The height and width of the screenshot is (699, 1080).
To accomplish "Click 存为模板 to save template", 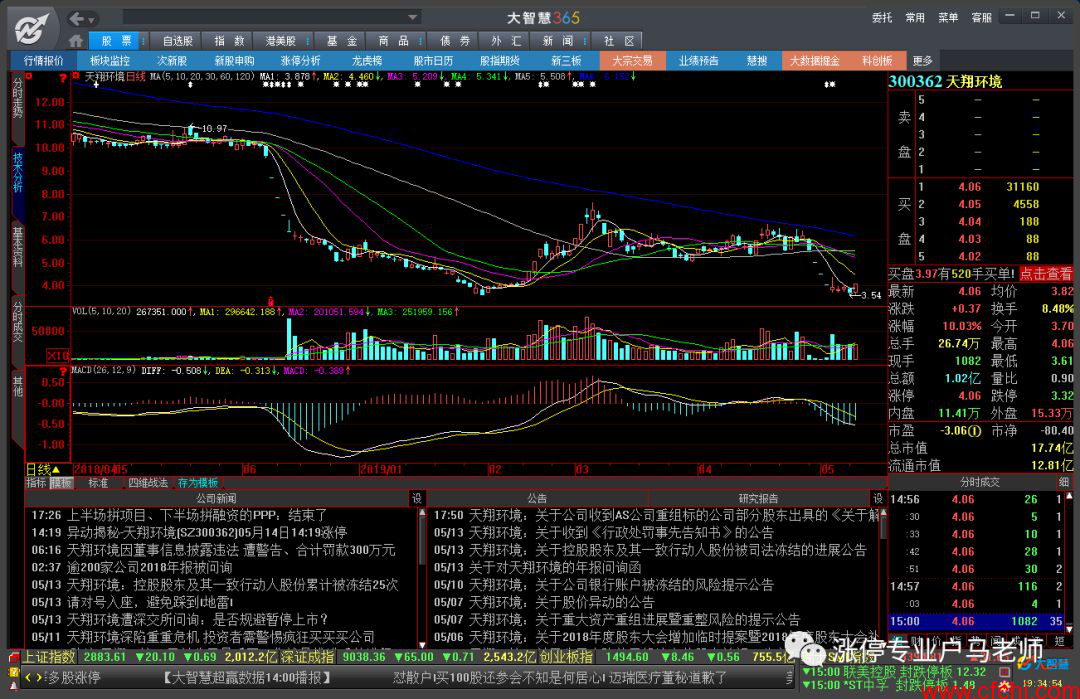I will [x=198, y=483].
